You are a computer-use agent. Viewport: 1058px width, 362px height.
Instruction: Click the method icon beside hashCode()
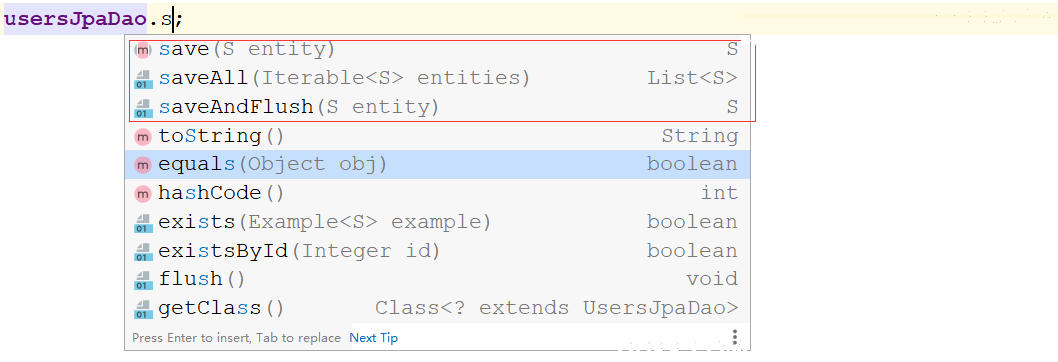pos(142,194)
